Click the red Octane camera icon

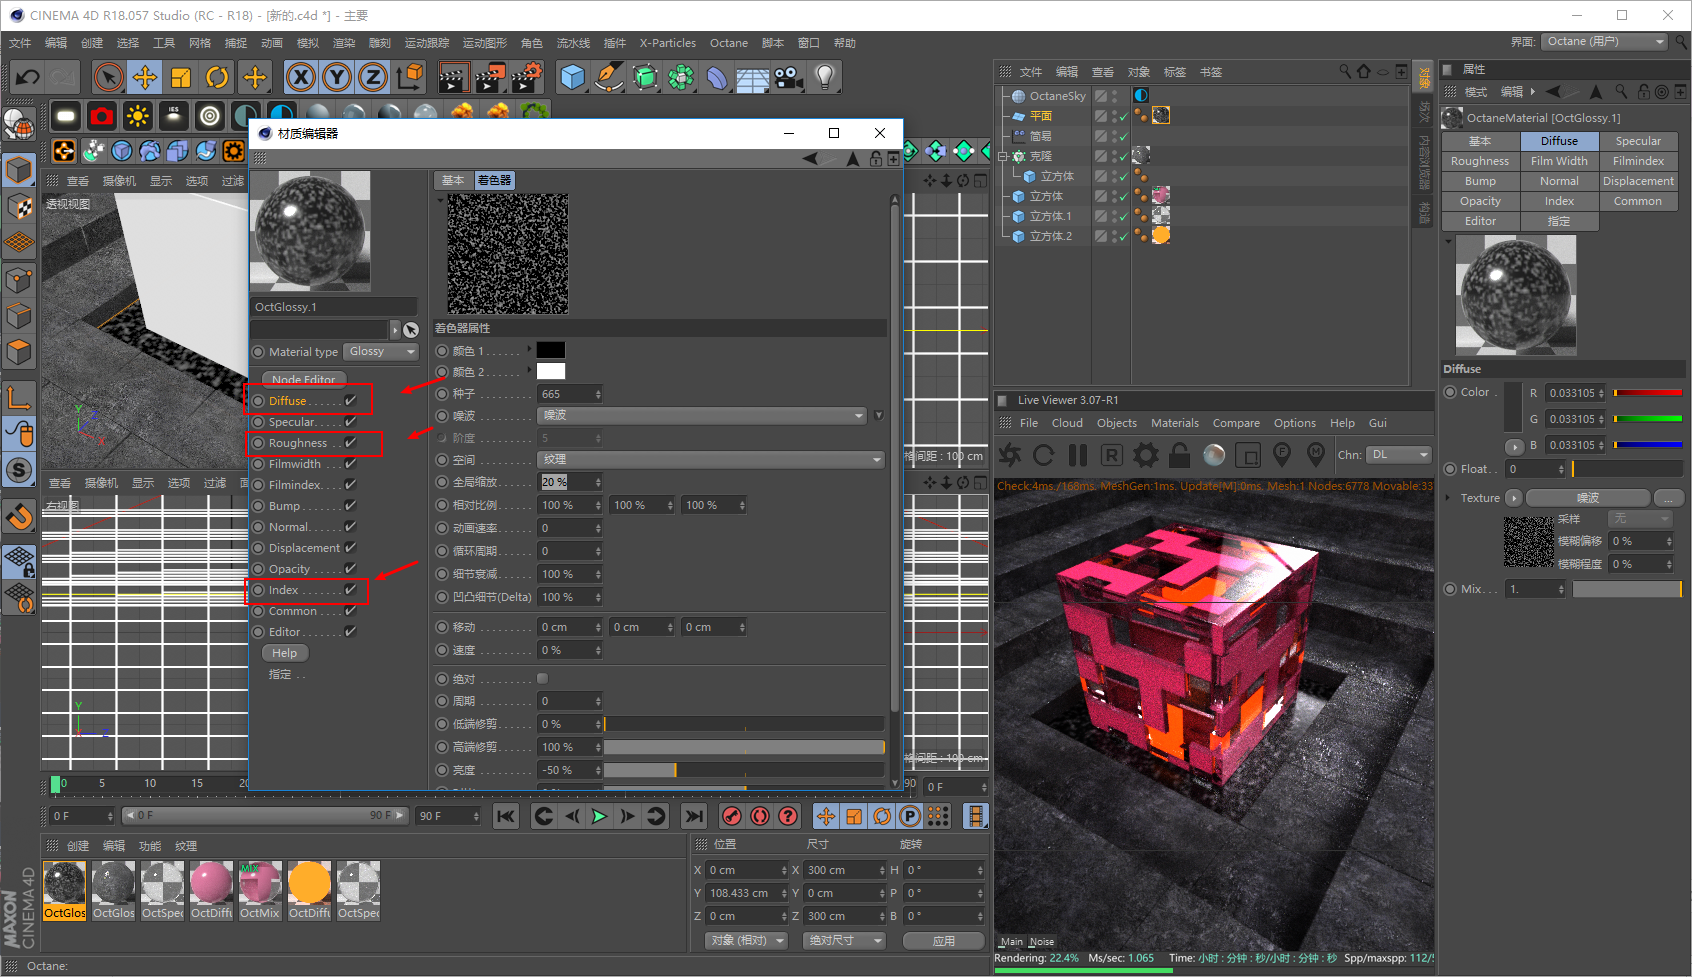click(102, 117)
